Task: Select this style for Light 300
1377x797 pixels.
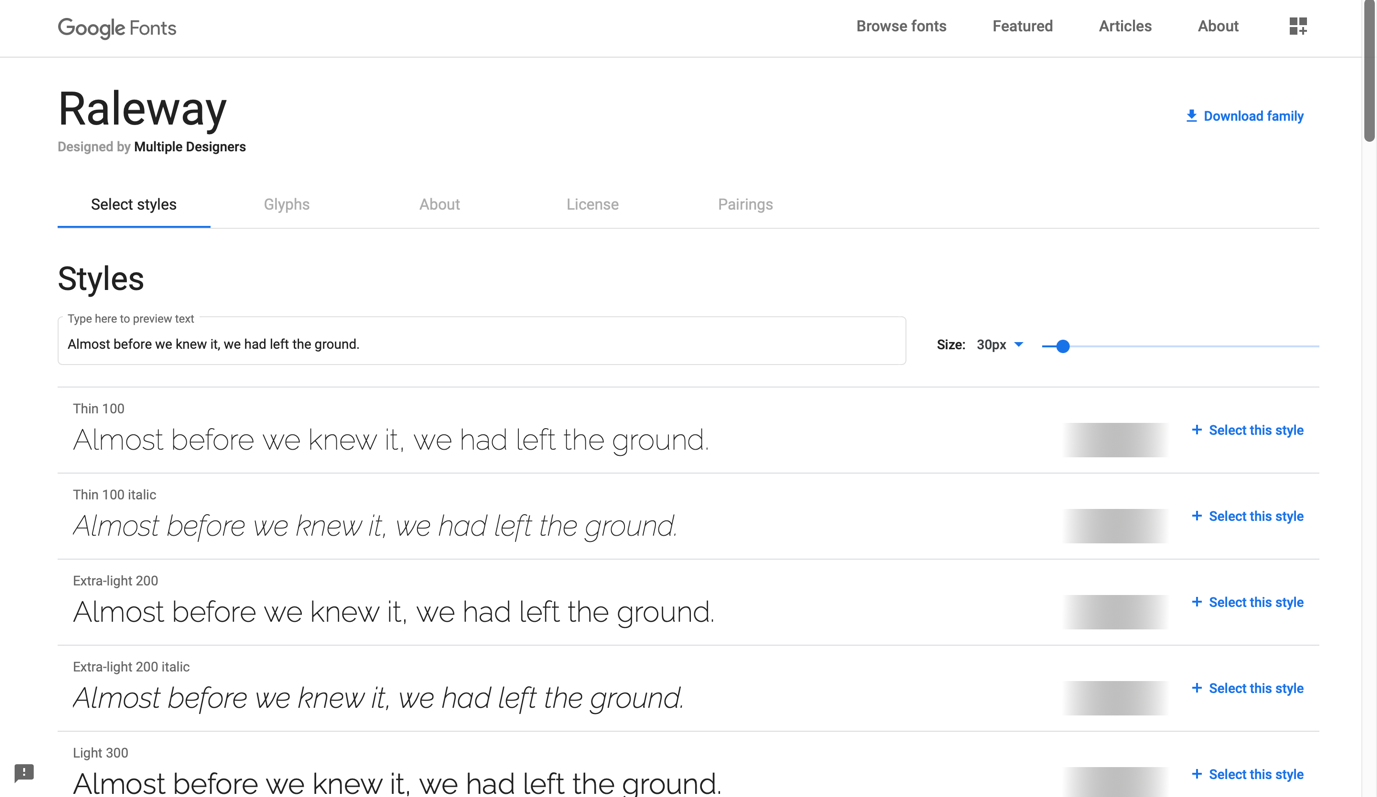Action: [x=1247, y=774]
